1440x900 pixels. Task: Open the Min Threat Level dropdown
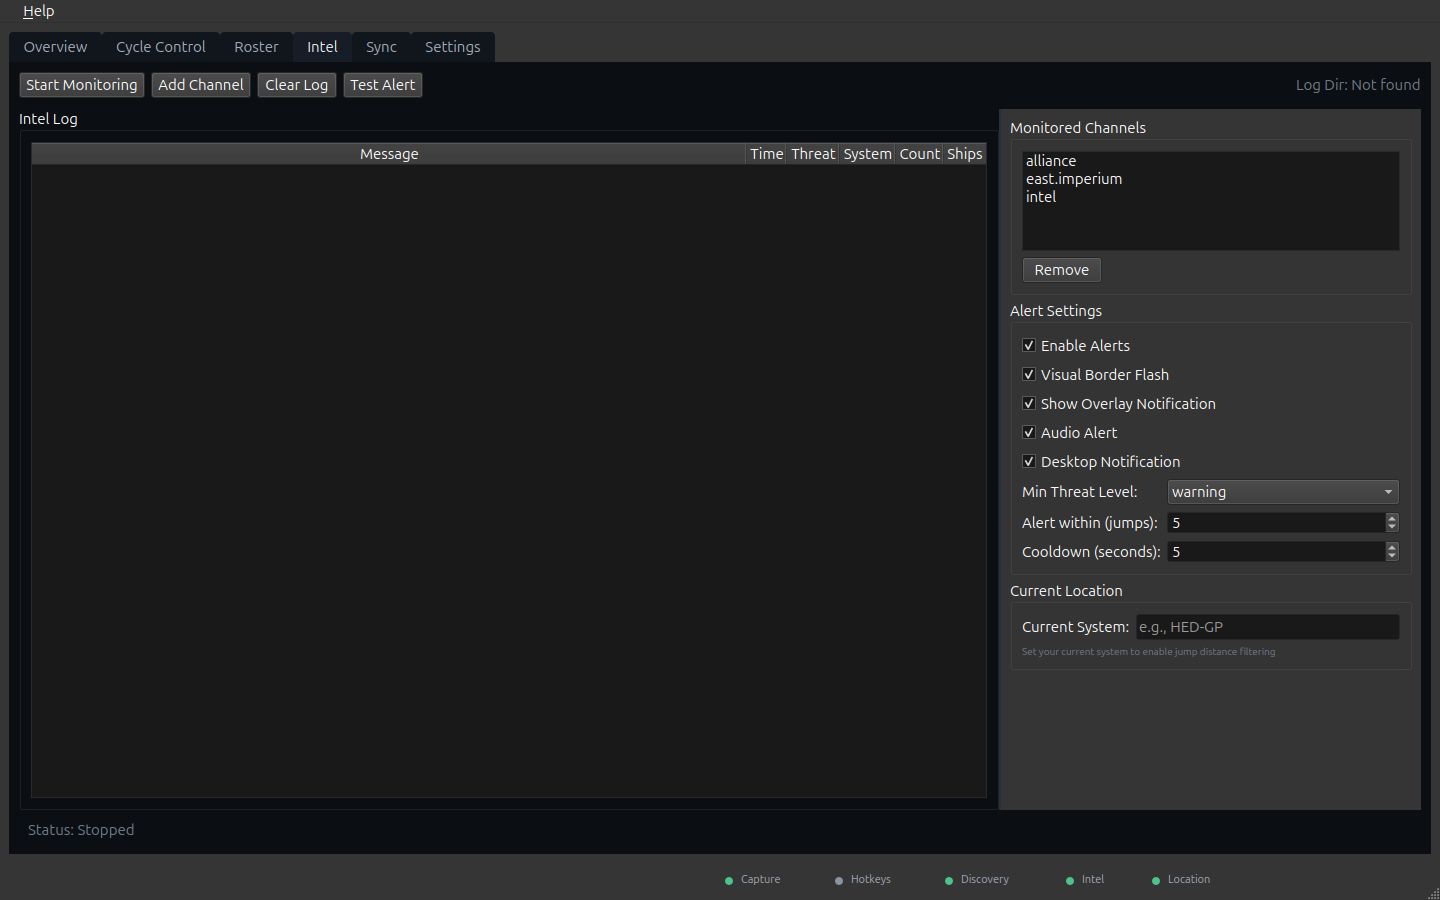1283,492
